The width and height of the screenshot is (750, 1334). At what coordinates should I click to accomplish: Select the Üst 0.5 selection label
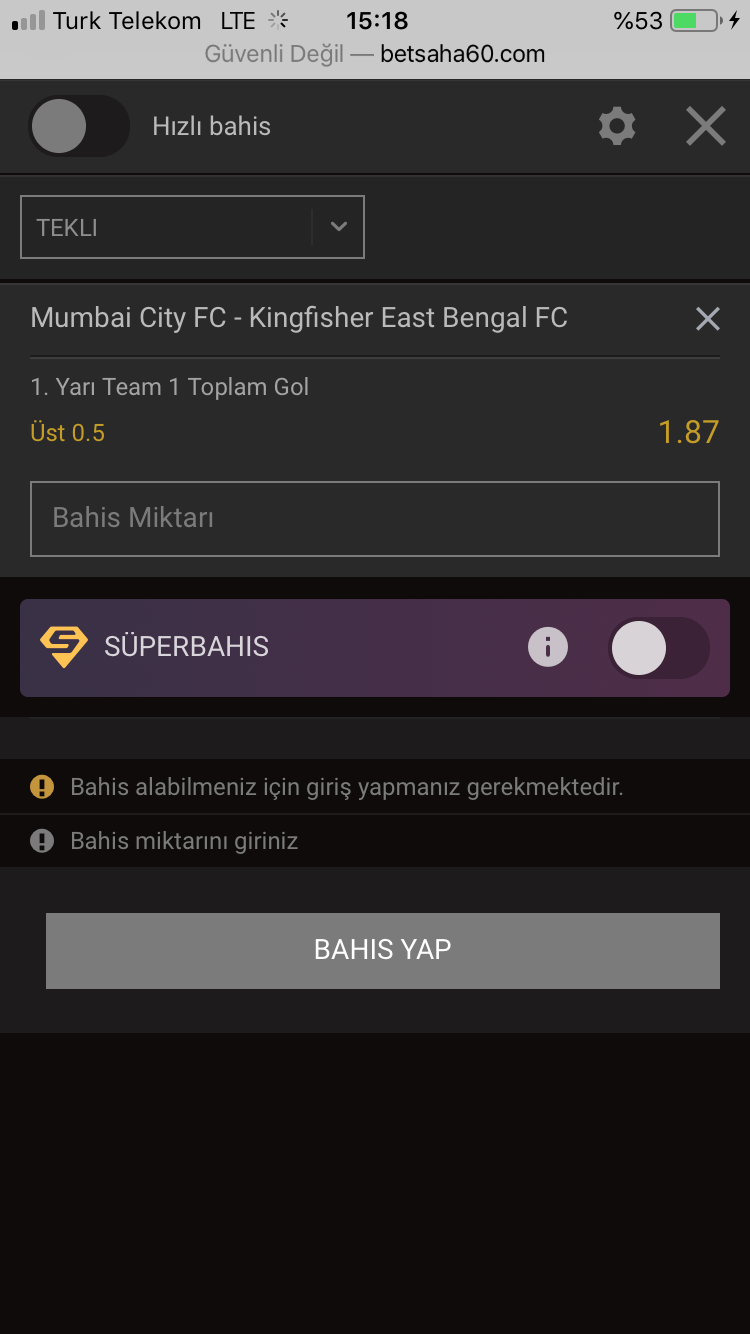coord(68,433)
